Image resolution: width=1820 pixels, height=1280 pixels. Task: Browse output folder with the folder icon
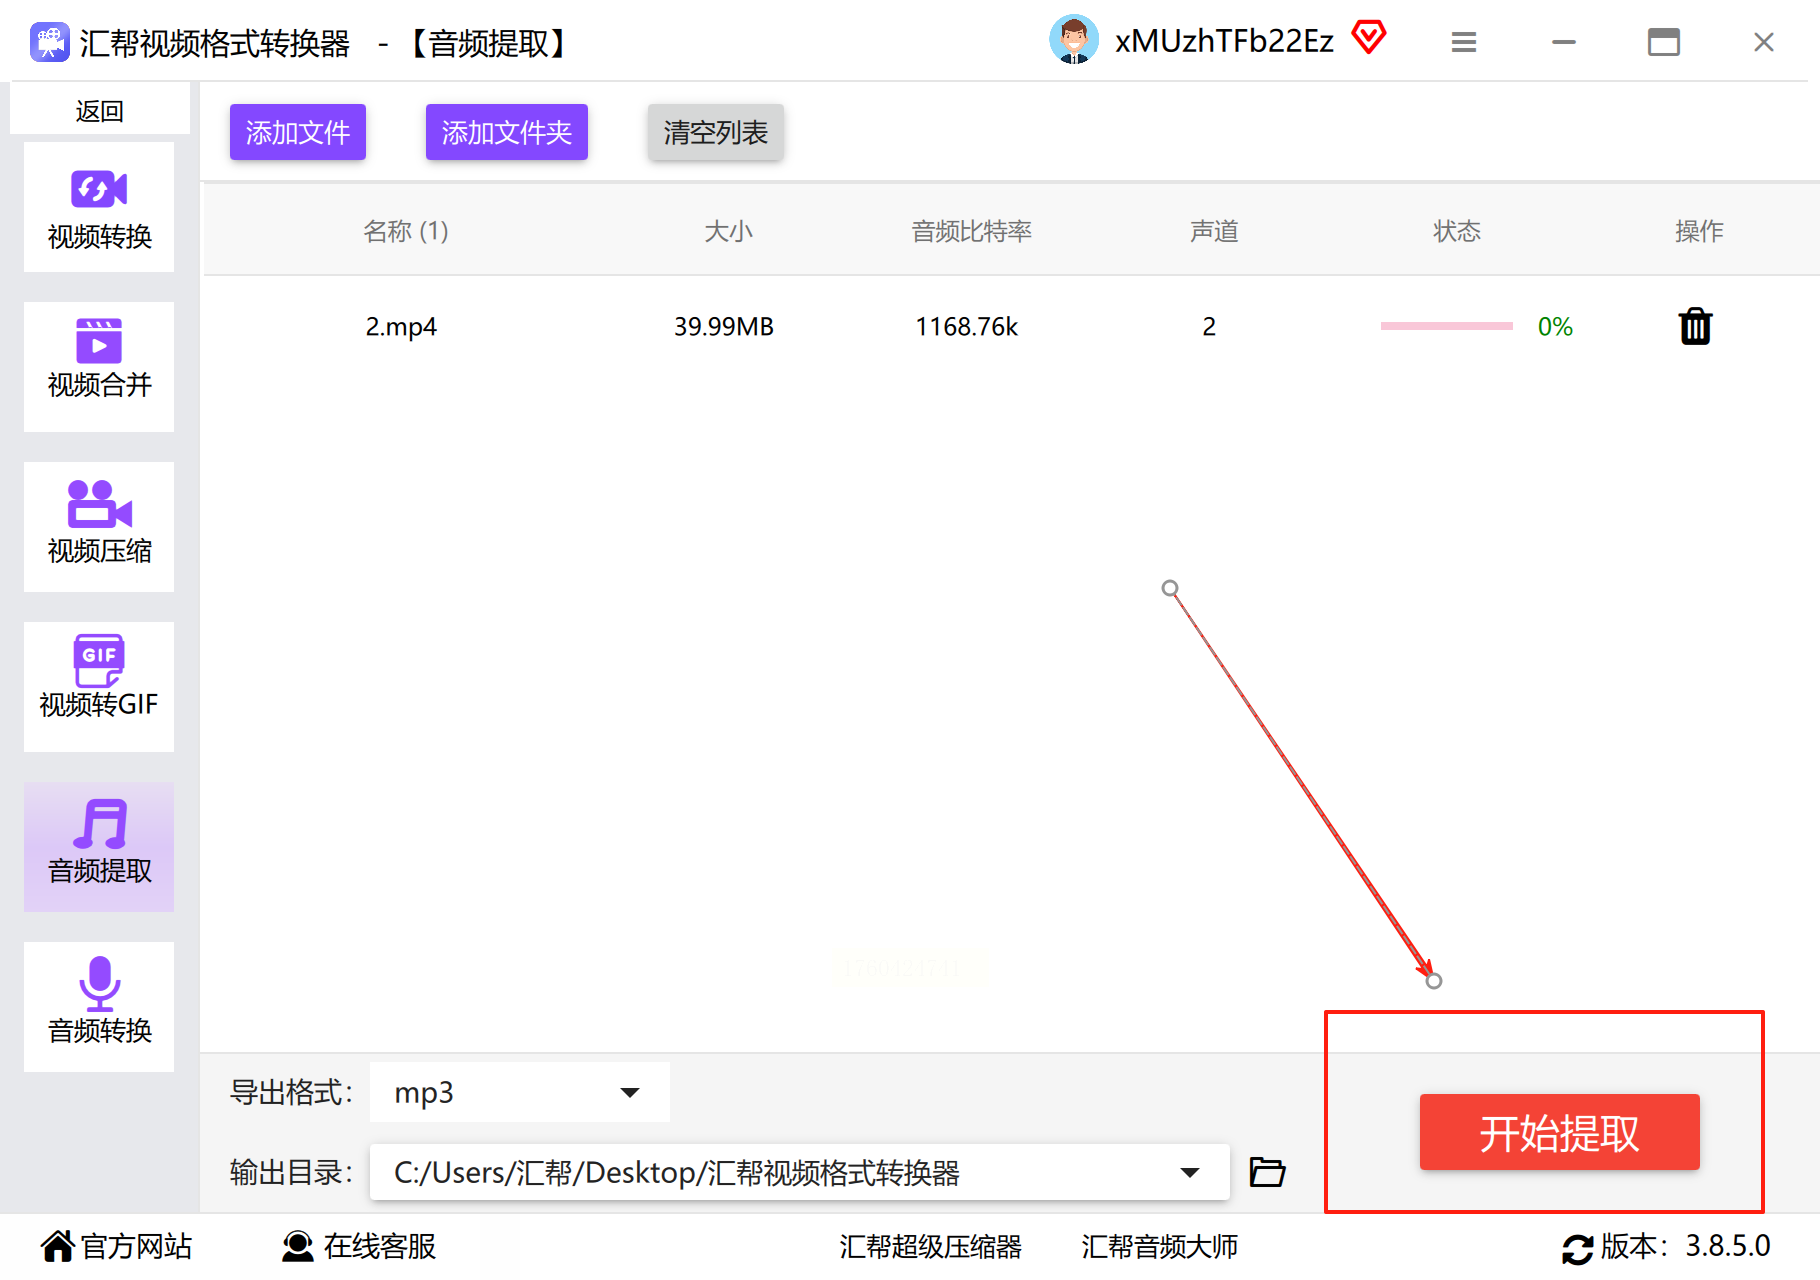(x=1267, y=1171)
